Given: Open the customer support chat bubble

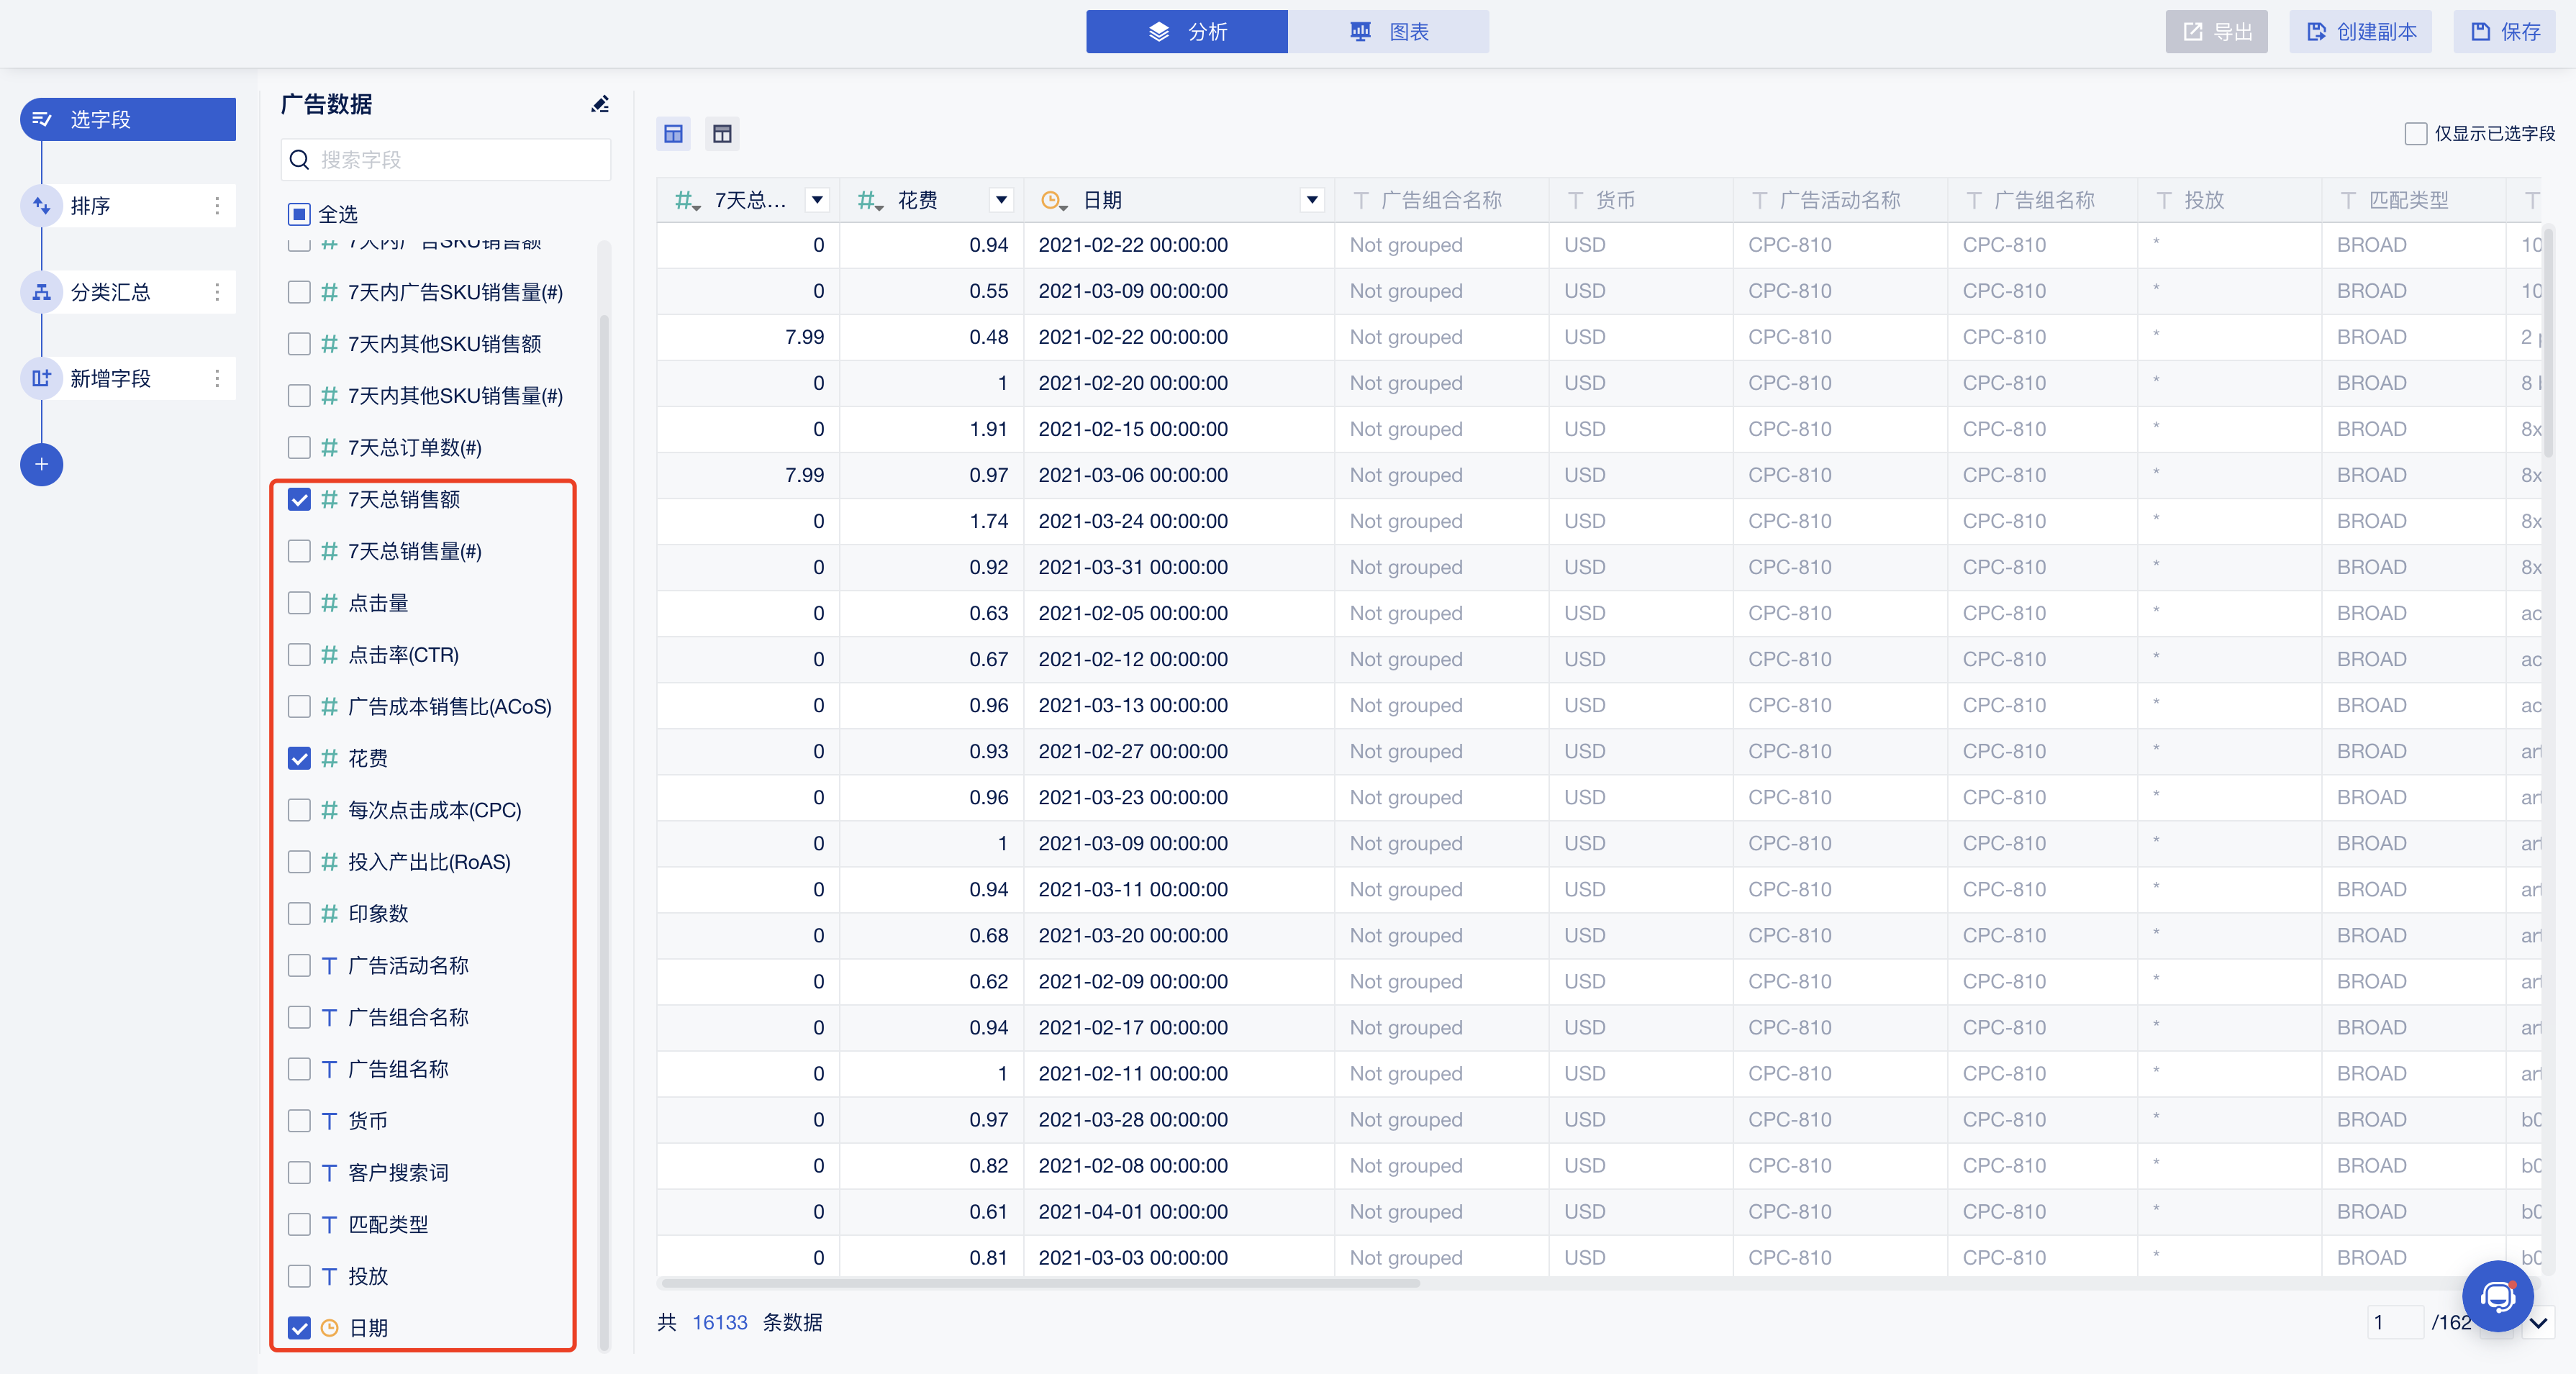Looking at the screenshot, I should (2497, 1296).
